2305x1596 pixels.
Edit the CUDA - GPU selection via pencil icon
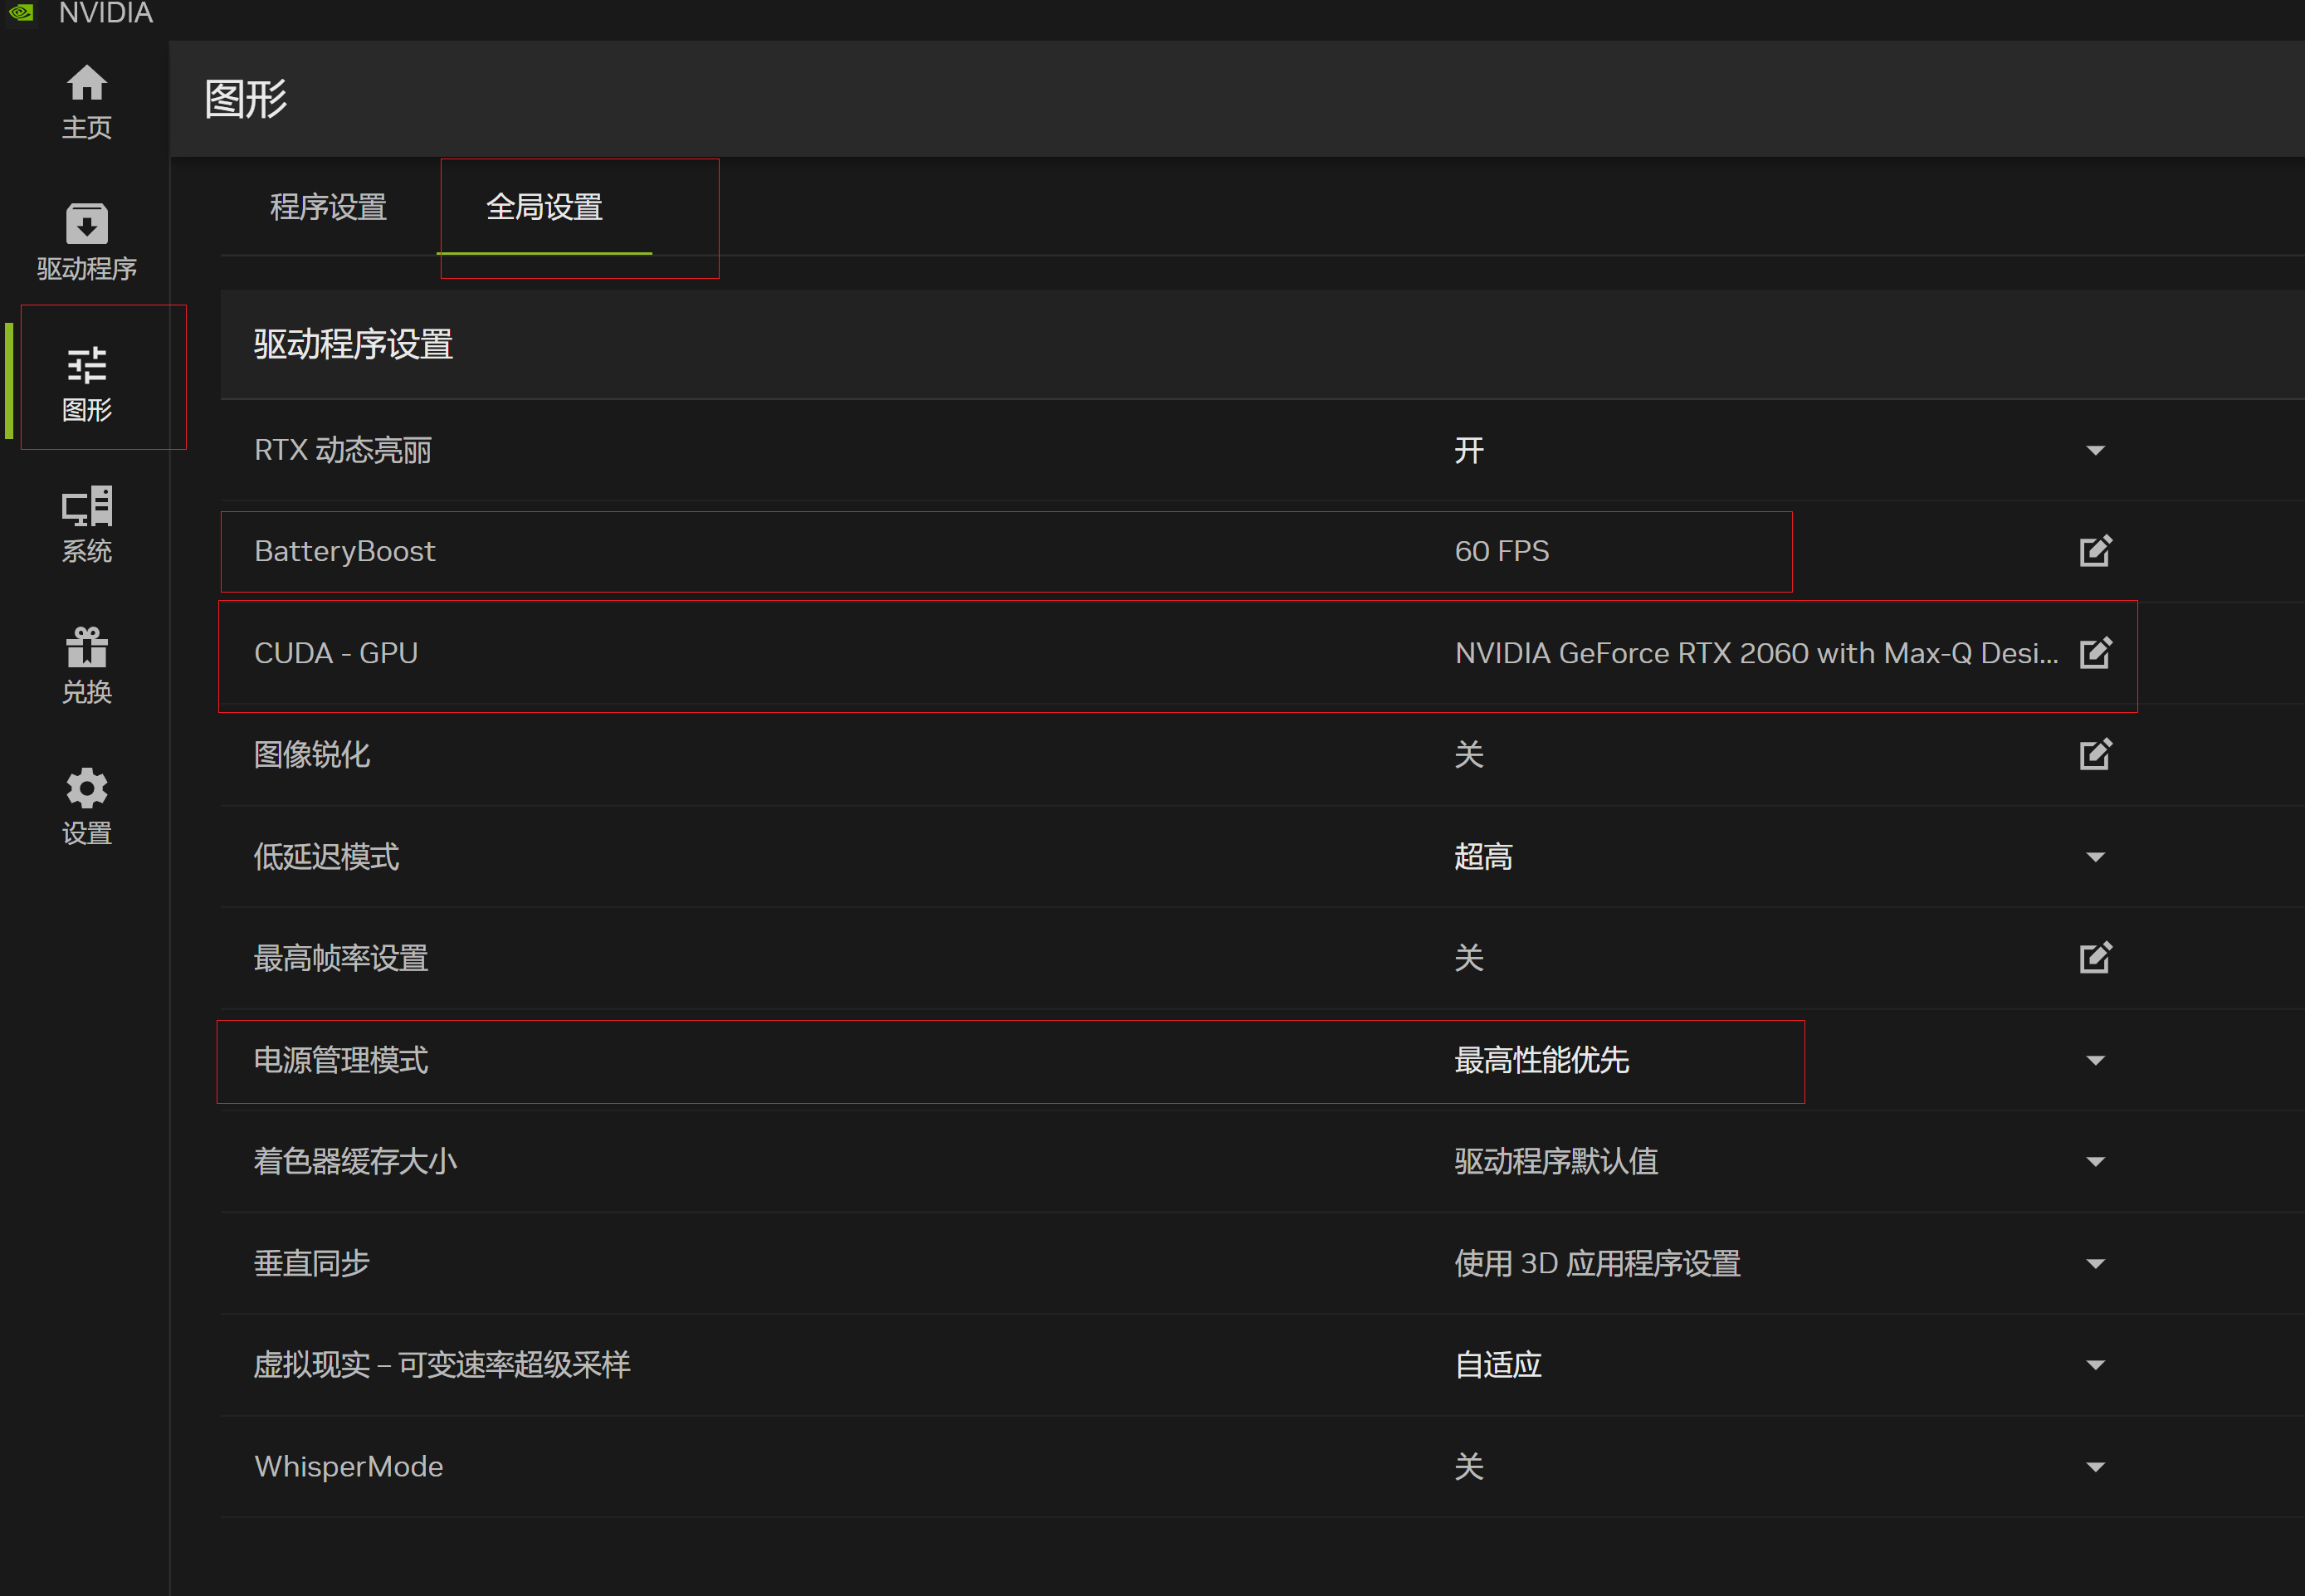pyautogui.click(x=2095, y=652)
